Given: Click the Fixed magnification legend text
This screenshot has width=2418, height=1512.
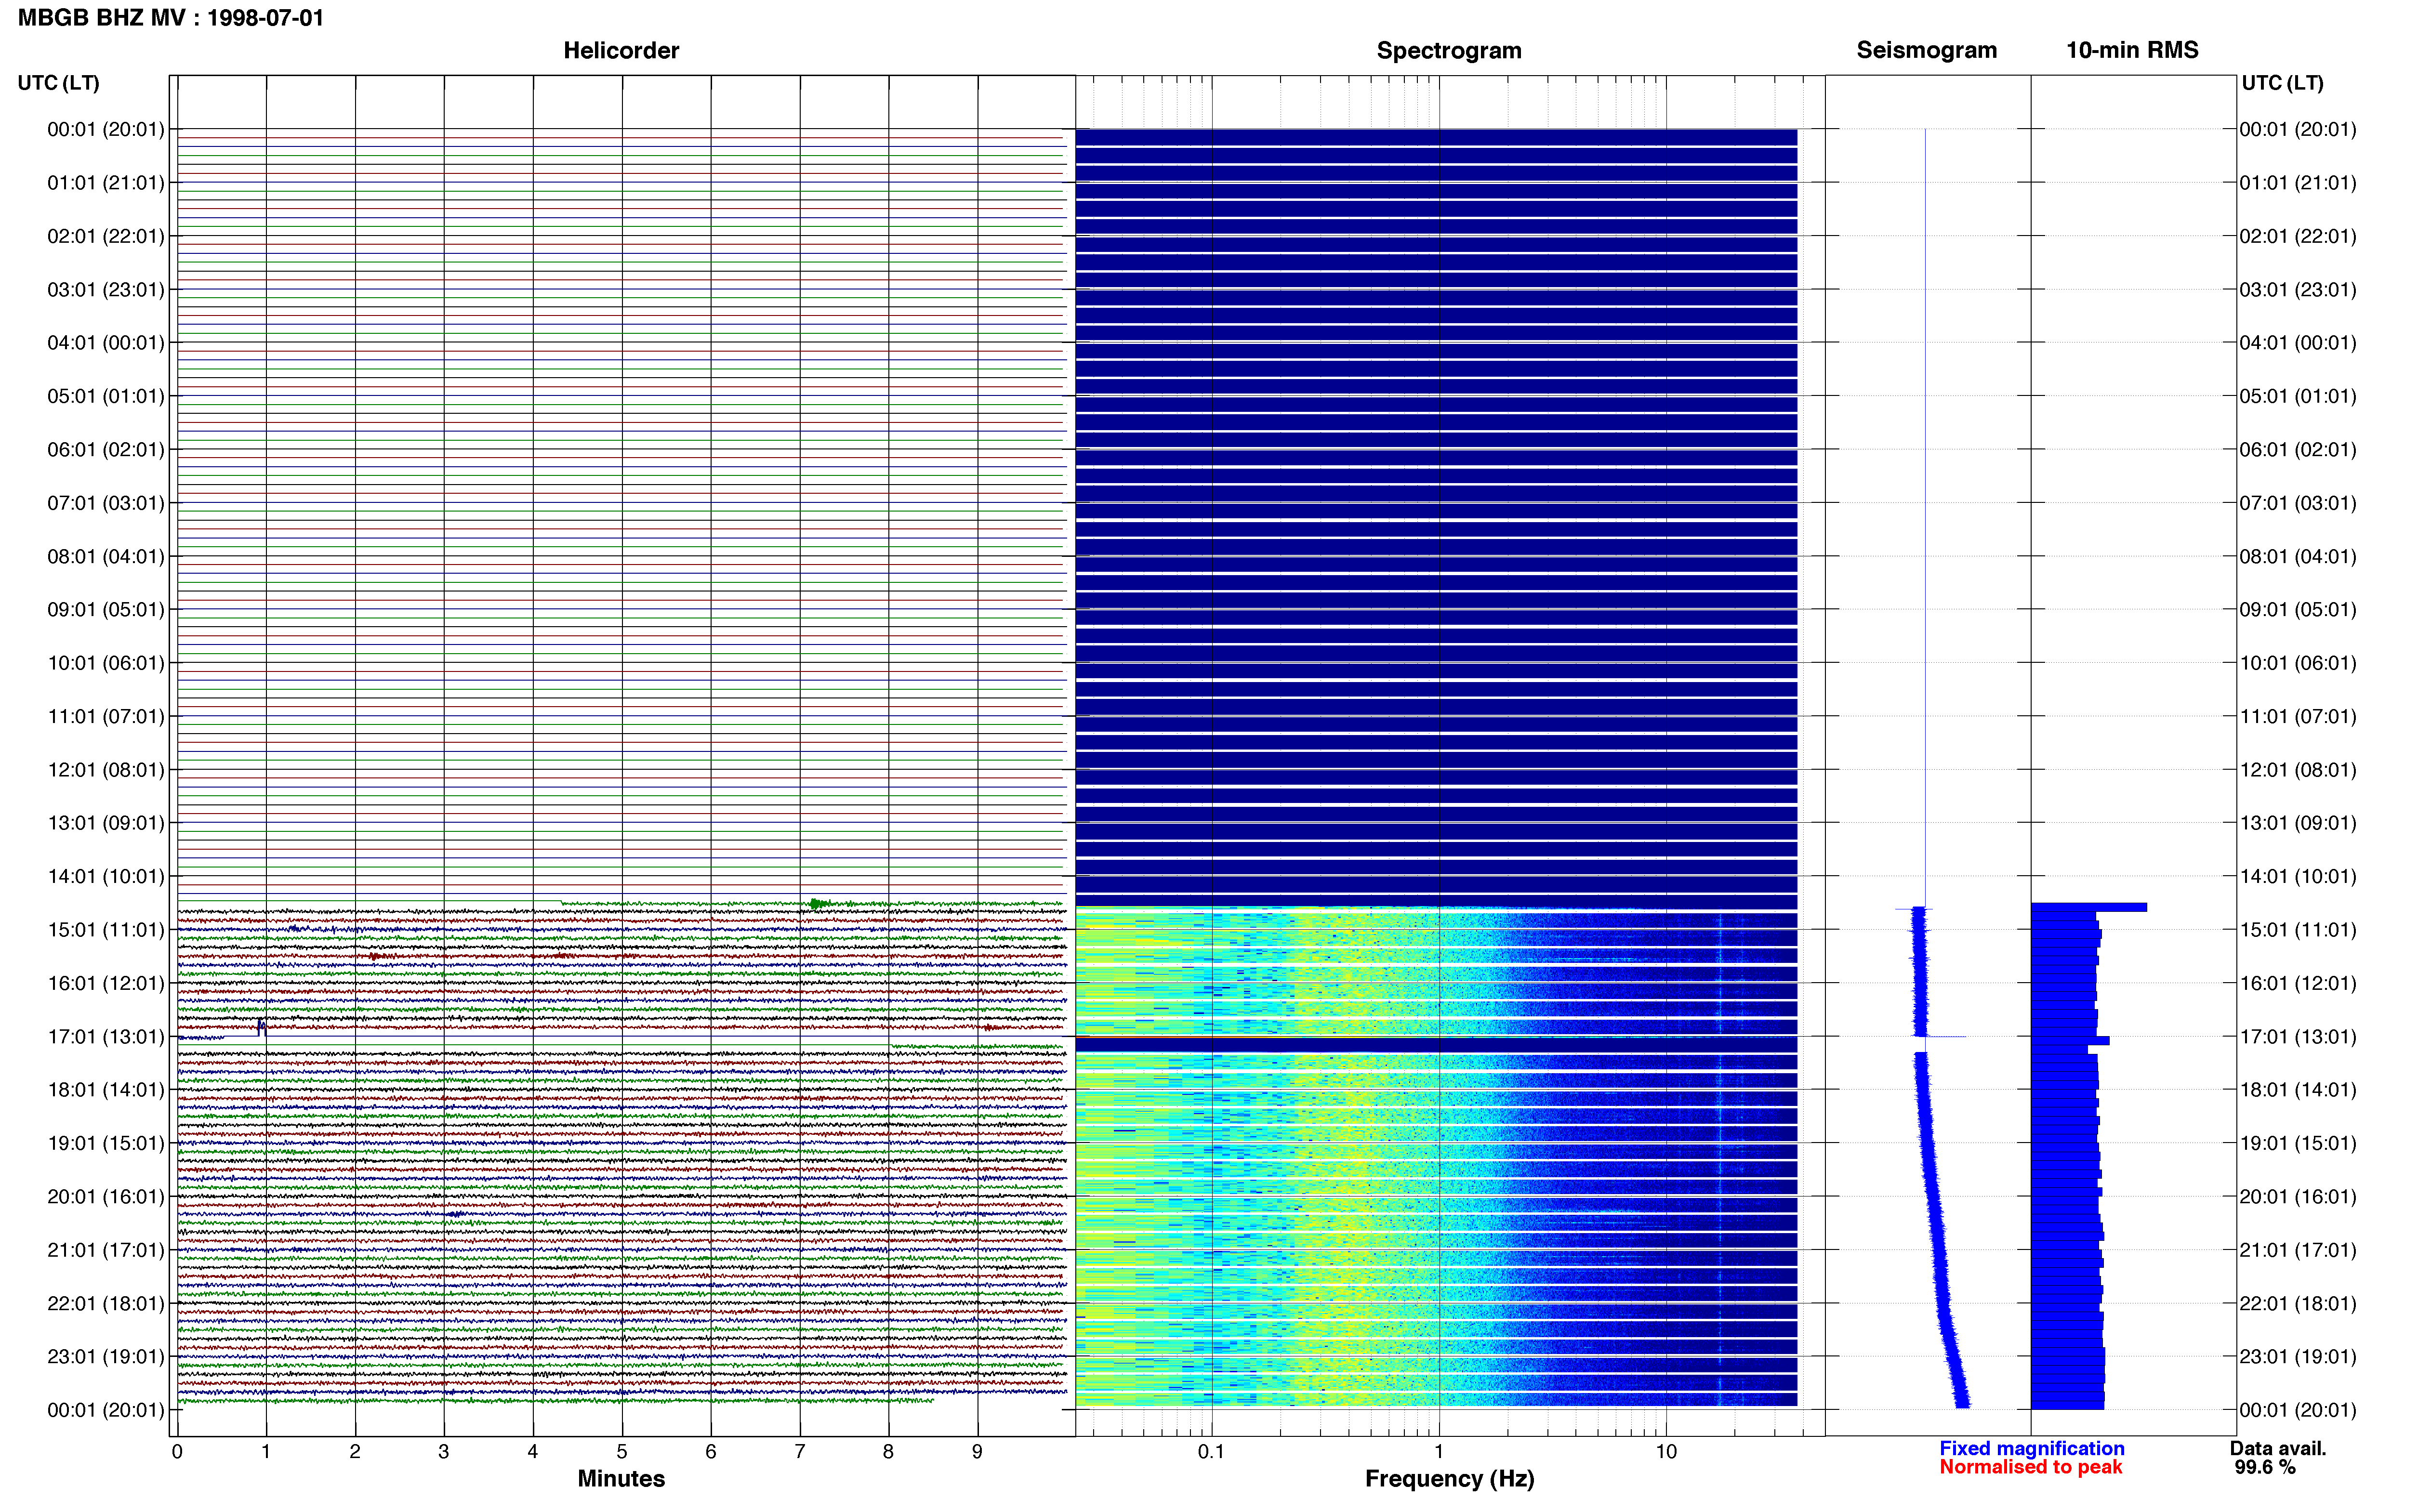Looking at the screenshot, I should [2031, 1448].
